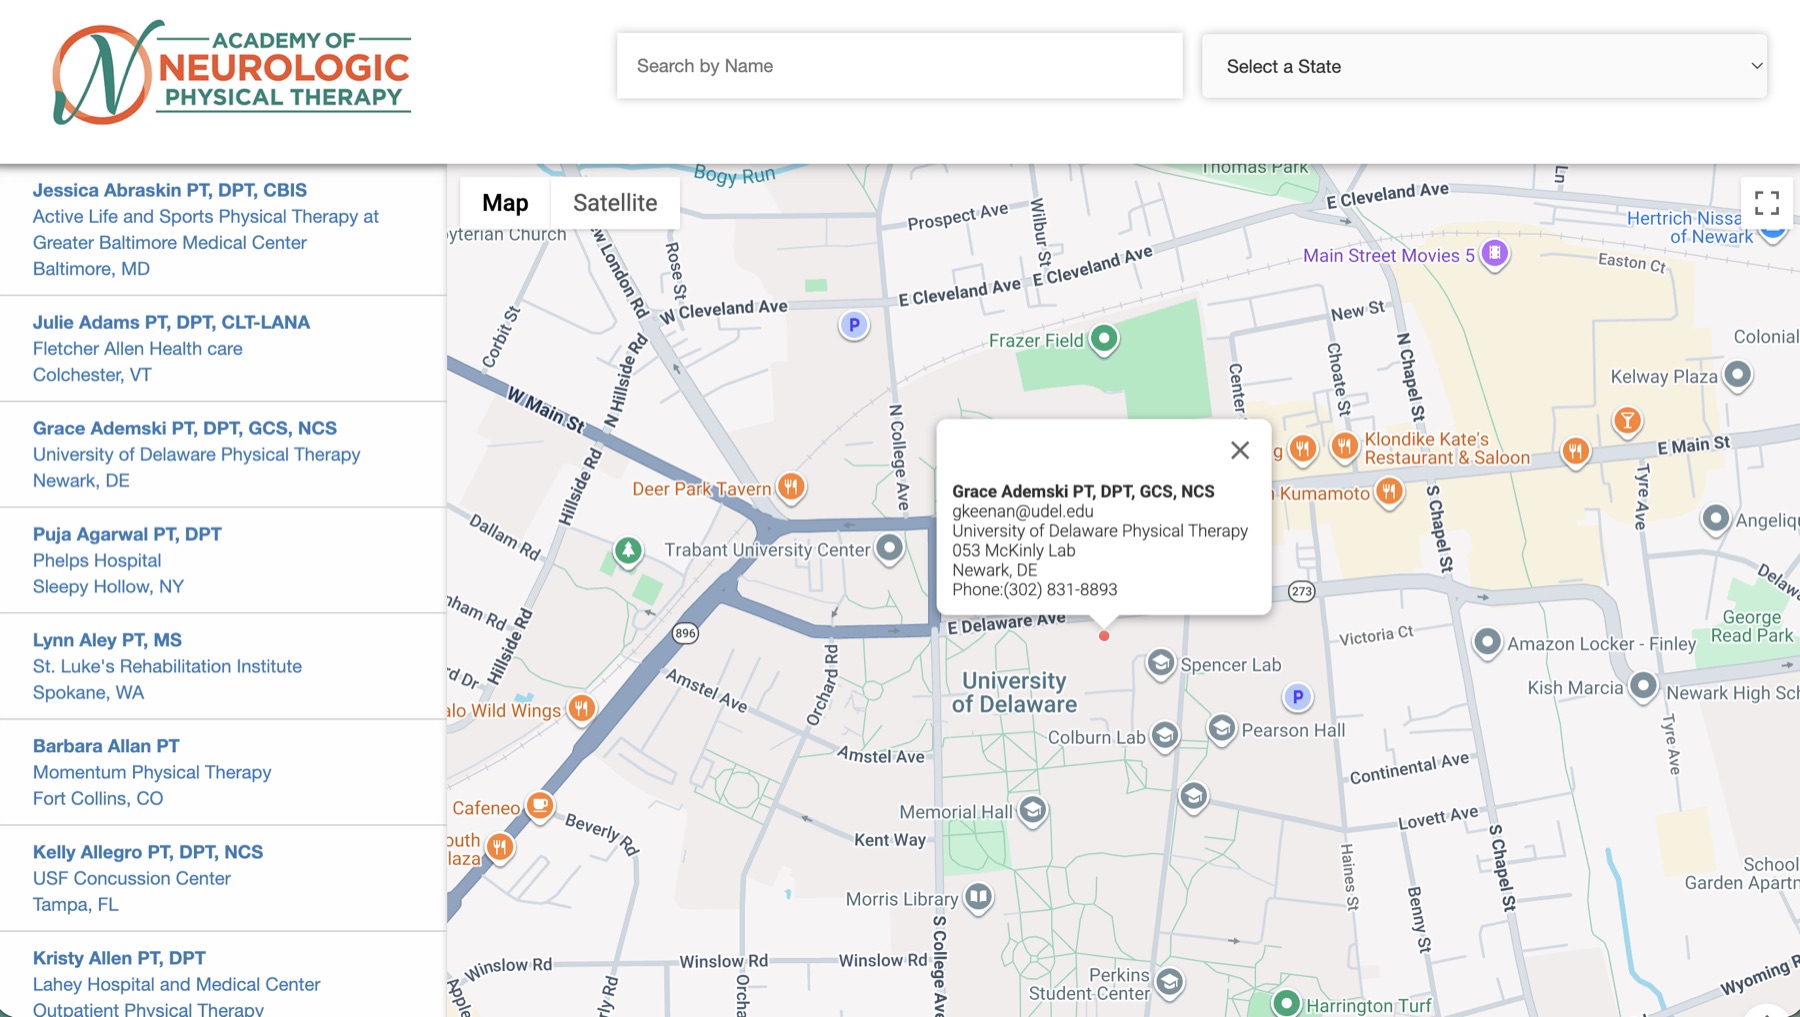The width and height of the screenshot is (1800, 1017).
Task: Open Kelly Allegro PT, DPT, NCS listing
Action: pos(223,879)
